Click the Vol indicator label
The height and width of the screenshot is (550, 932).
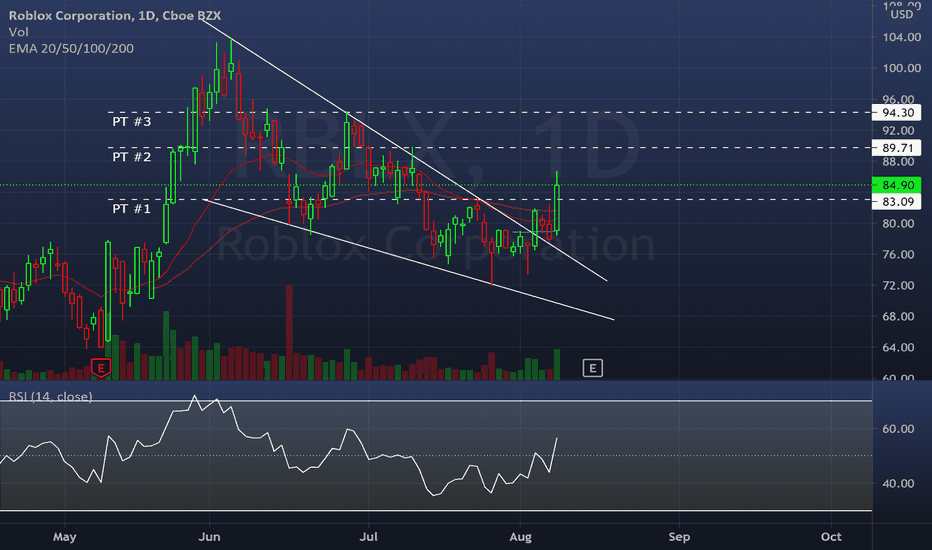click(x=18, y=32)
